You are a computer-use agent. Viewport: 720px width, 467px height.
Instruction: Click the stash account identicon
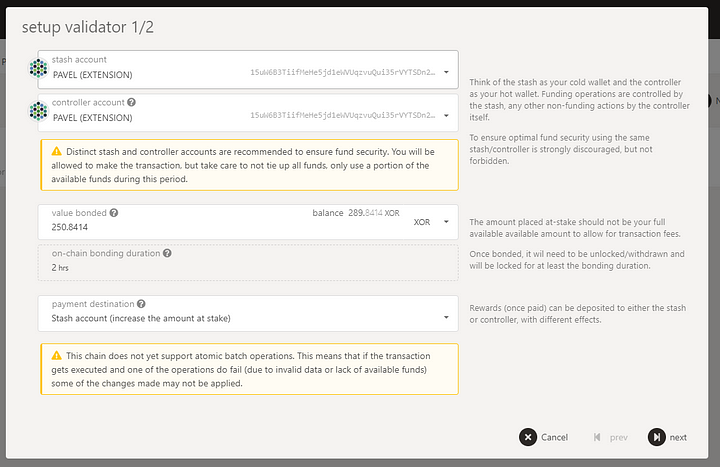click(39, 68)
